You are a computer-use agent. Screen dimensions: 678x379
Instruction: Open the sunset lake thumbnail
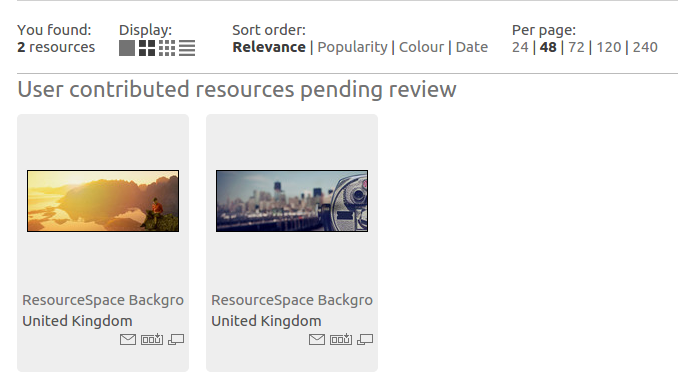pyautogui.click(x=103, y=201)
